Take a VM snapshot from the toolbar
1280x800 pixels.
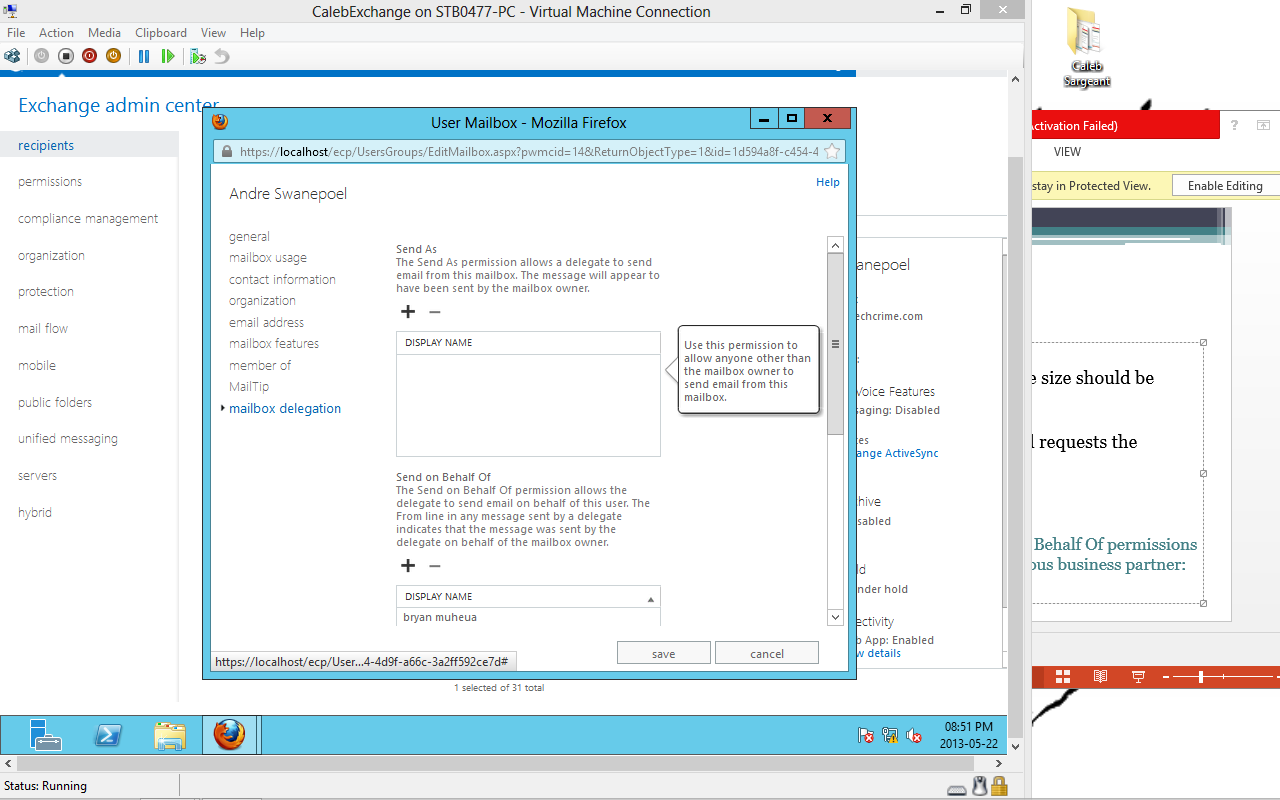tap(198, 56)
